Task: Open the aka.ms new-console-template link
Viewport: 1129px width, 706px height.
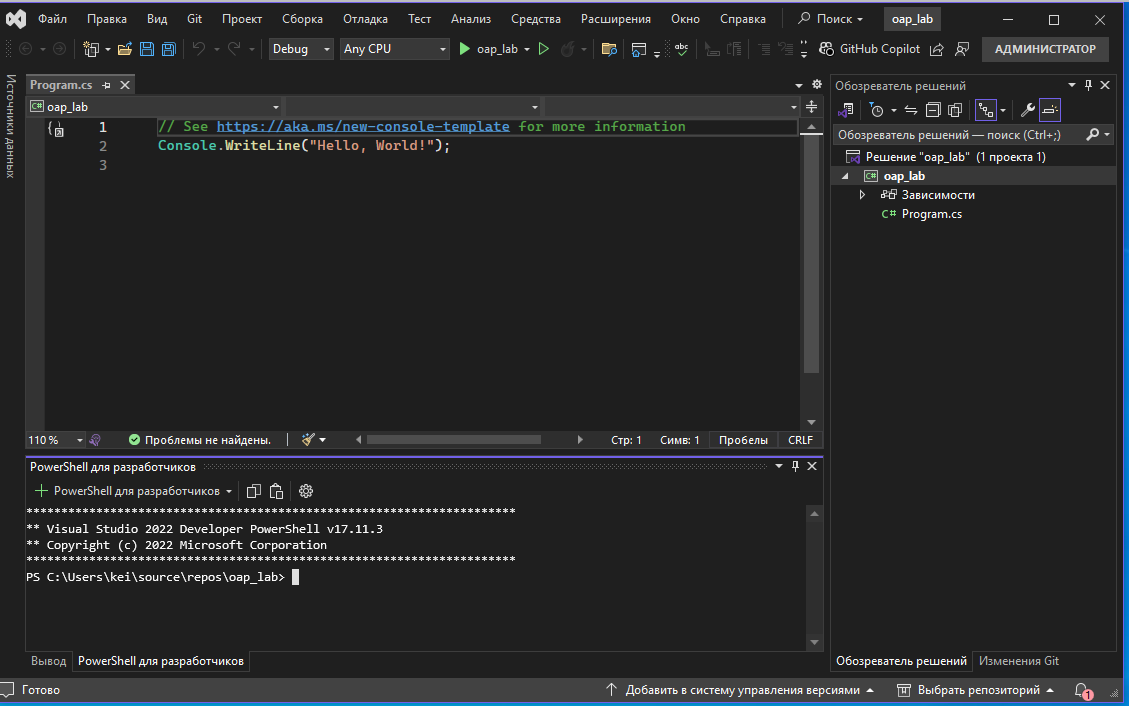Action: pos(363,127)
